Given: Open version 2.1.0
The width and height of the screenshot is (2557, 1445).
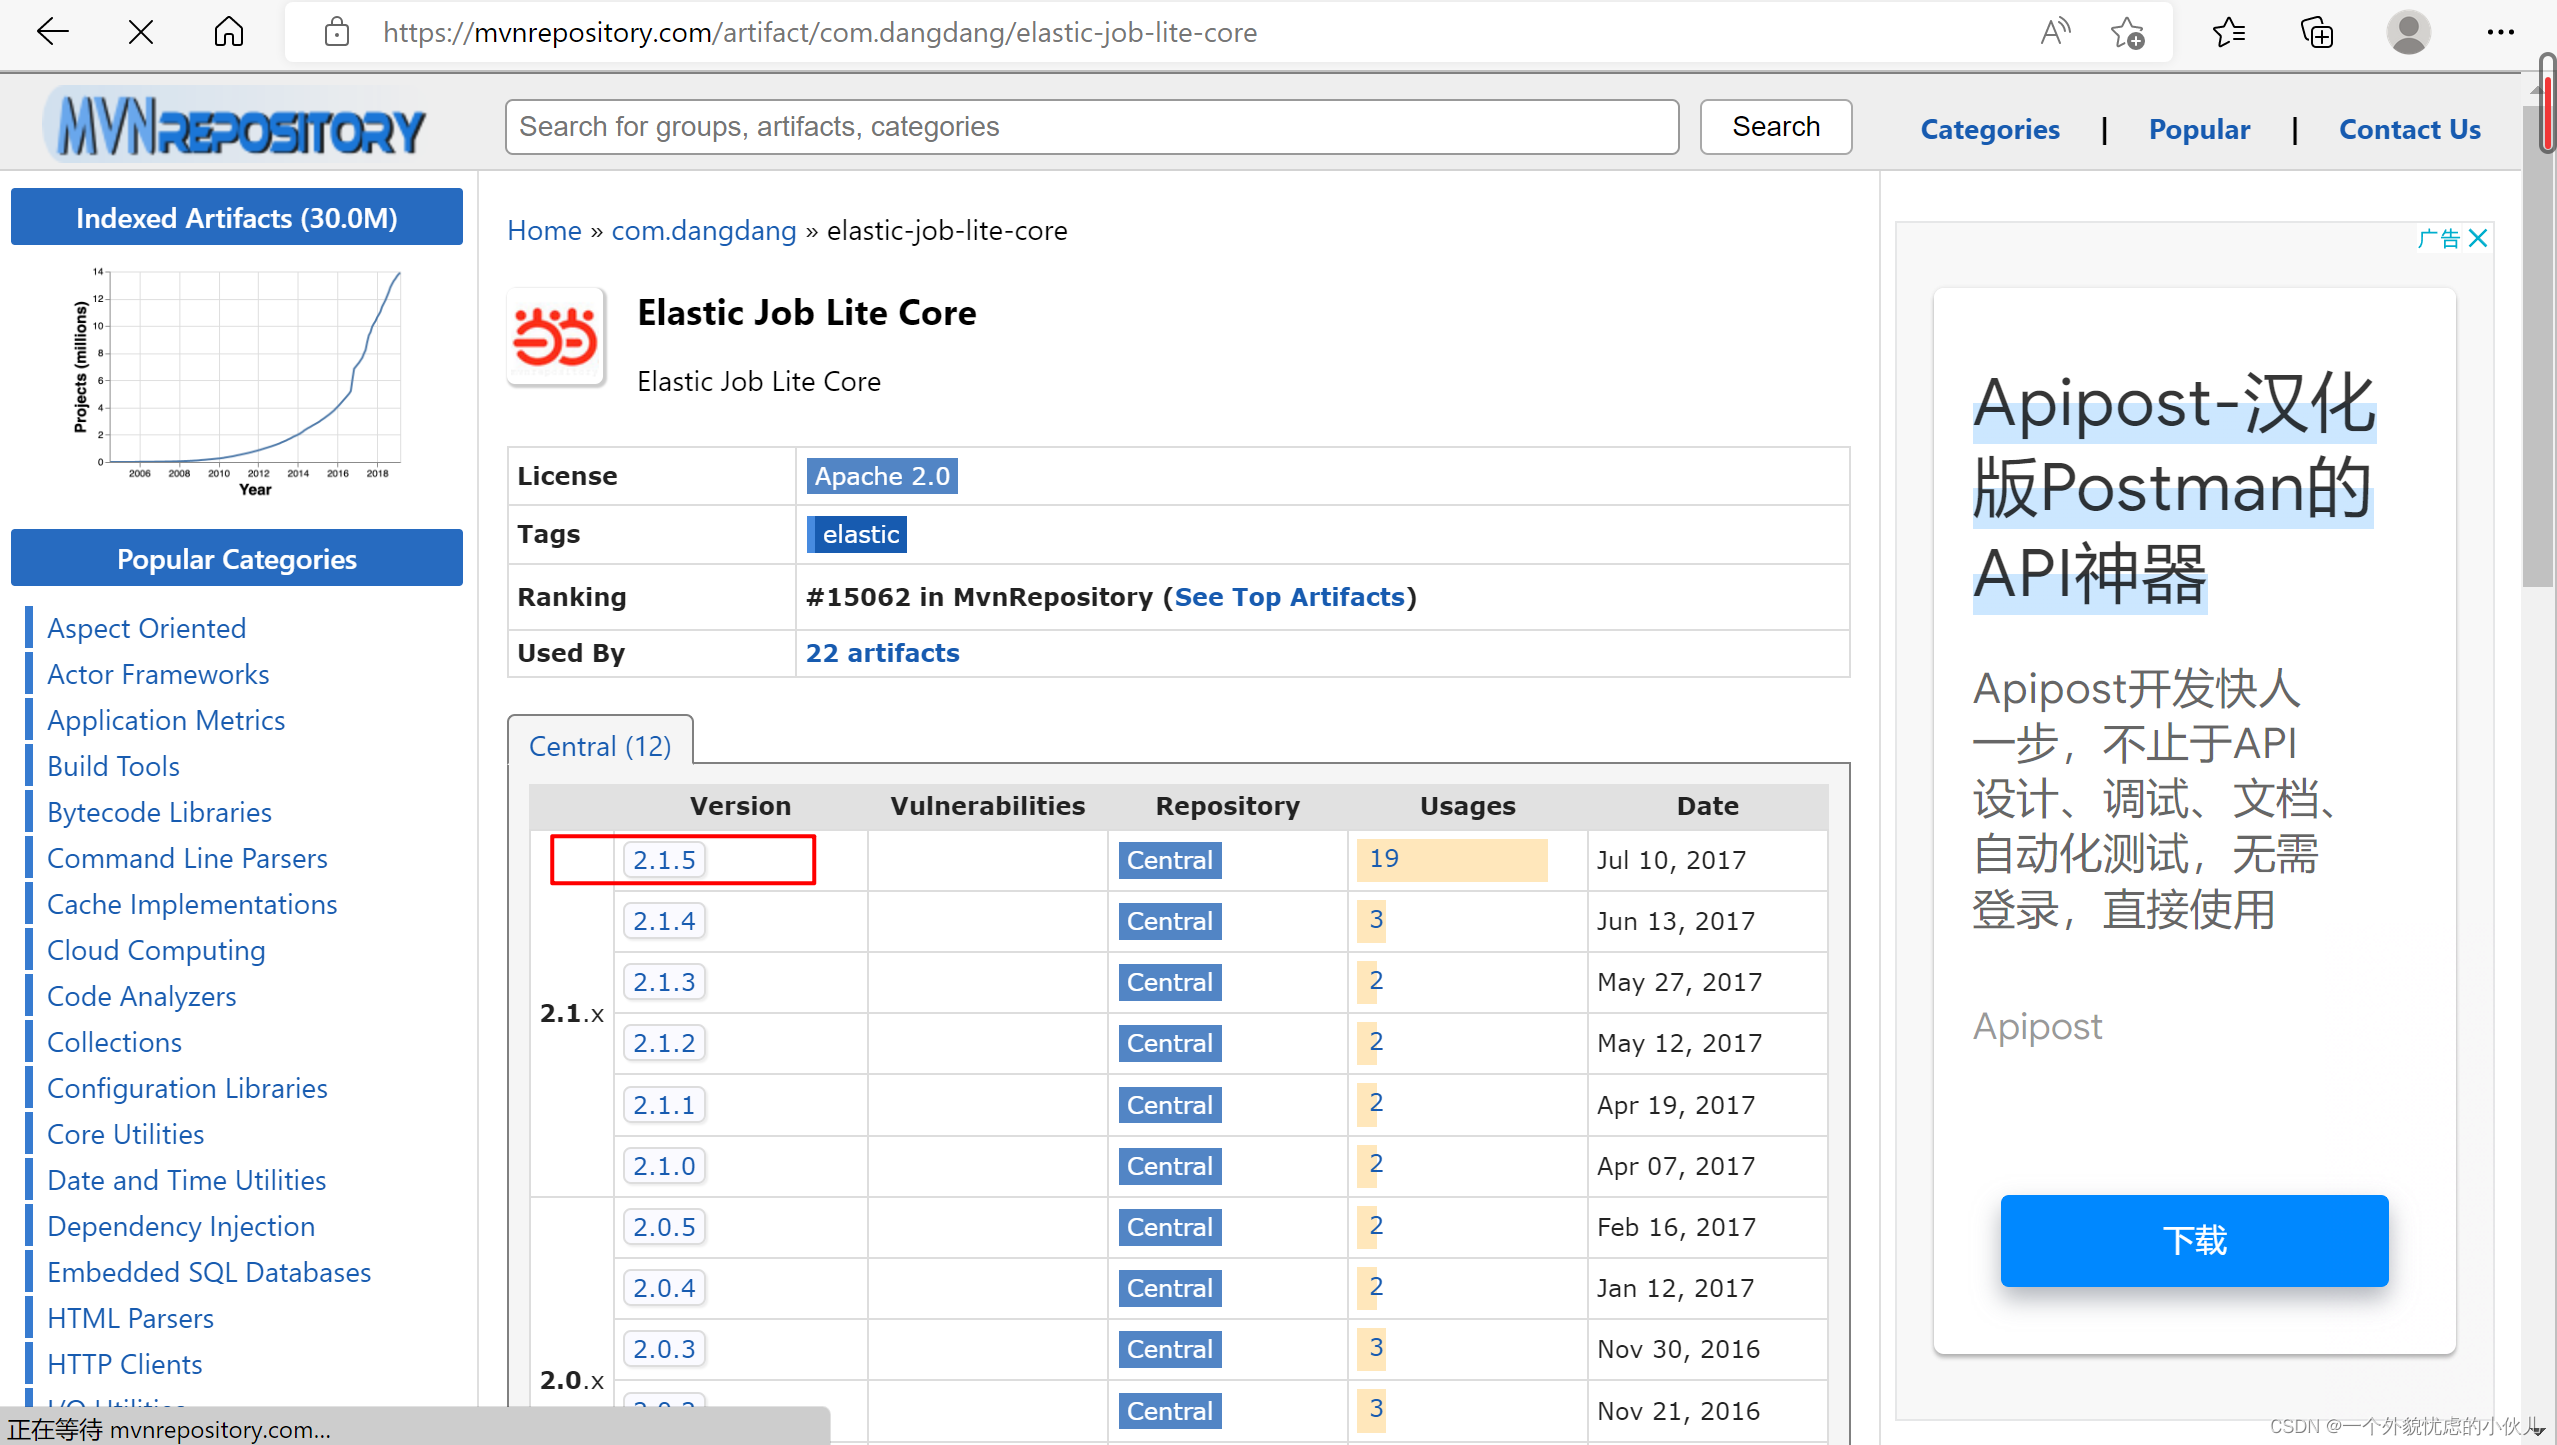Looking at the screenshot, I should pos(664,1166).
